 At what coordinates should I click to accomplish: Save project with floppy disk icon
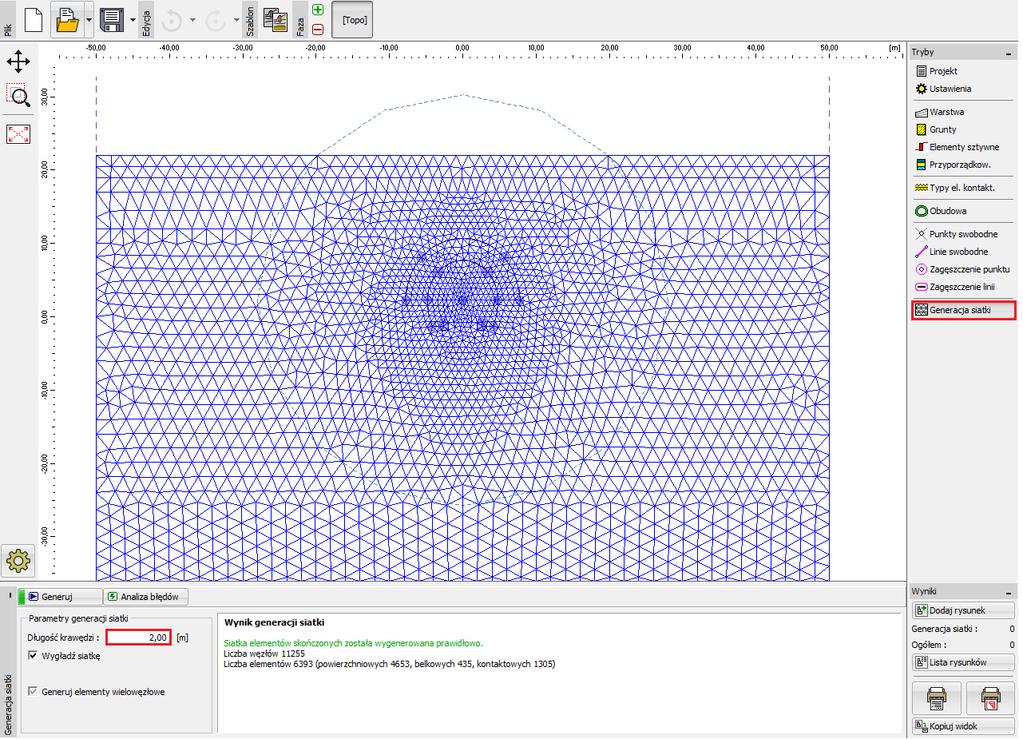point(112,20)
